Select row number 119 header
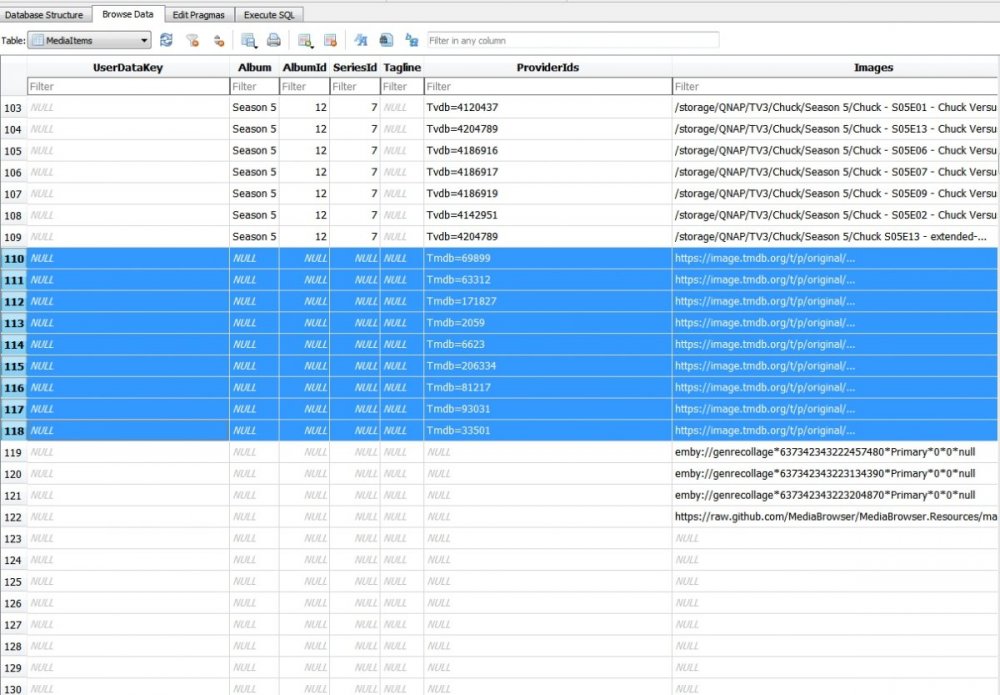Image resolution: width=1000 pixels, height=695 pixels. click(13, 453)
